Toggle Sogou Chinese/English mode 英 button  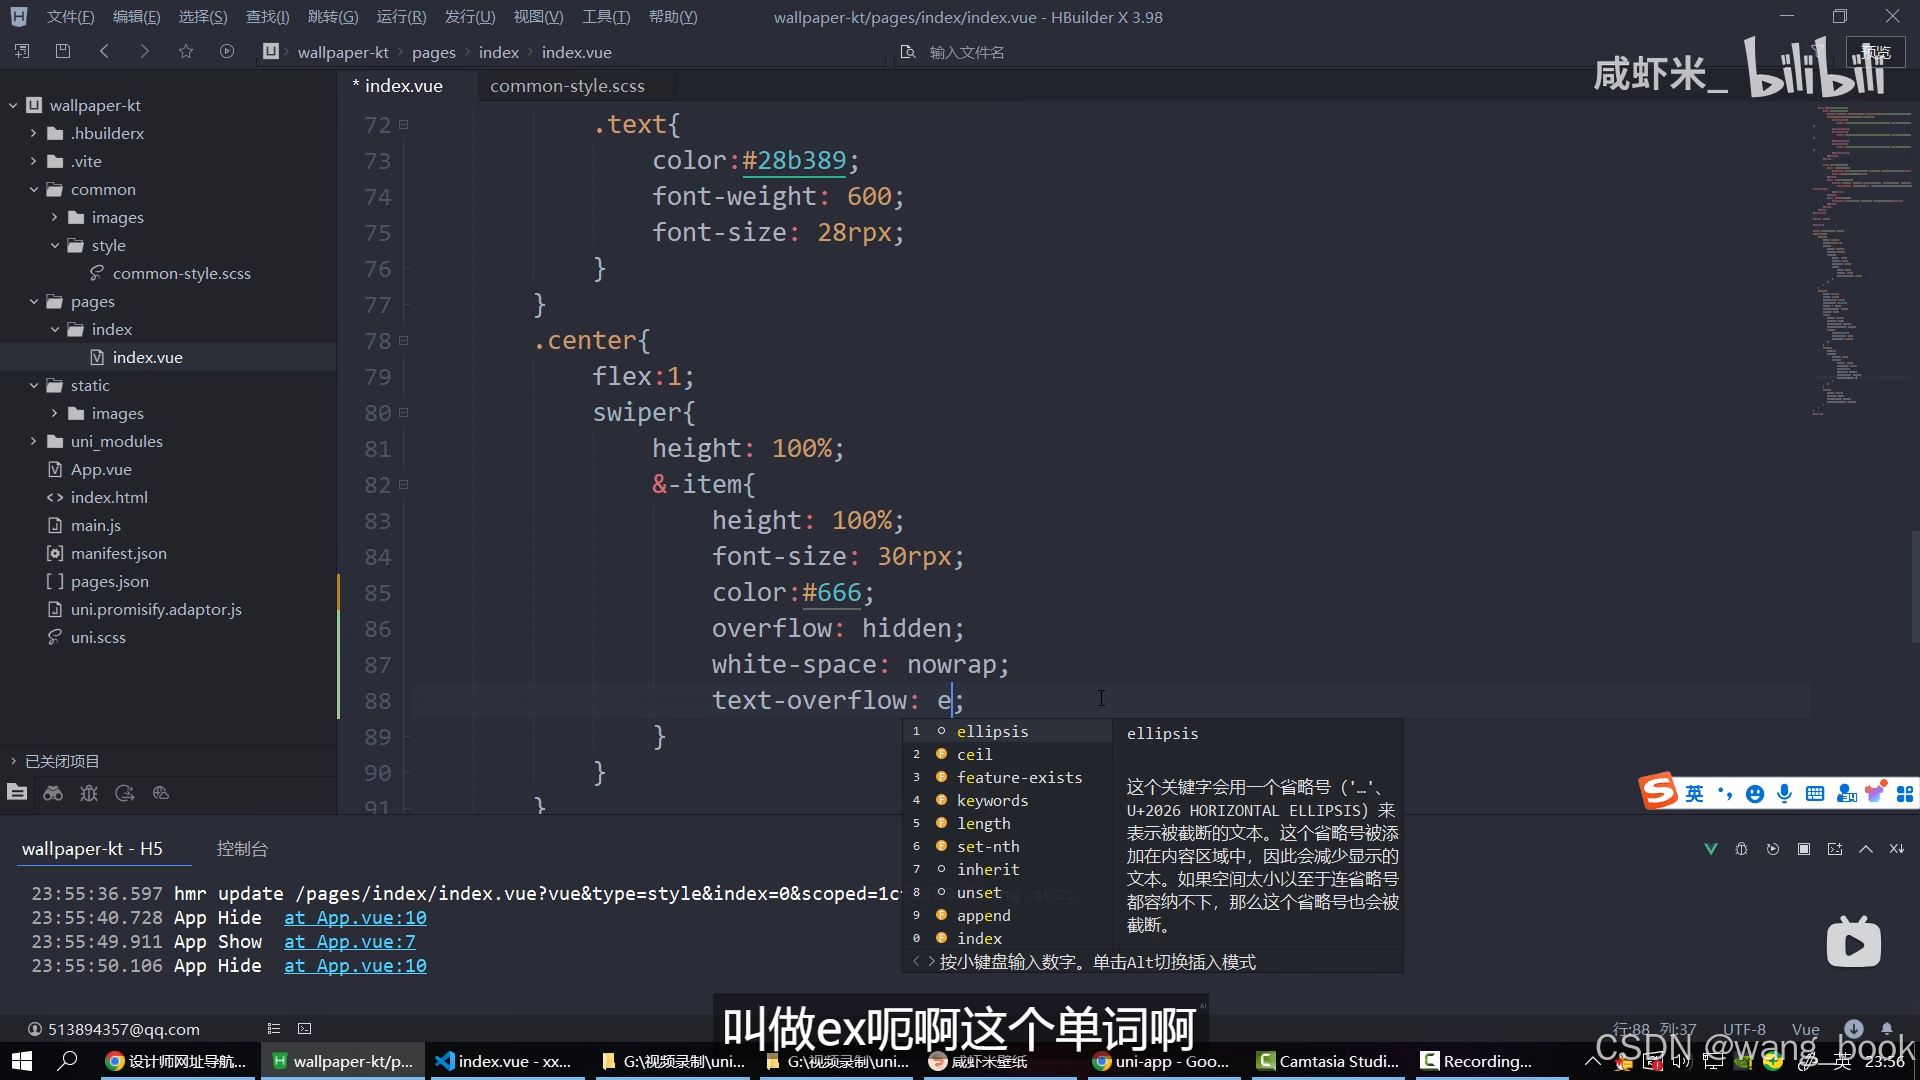1694,794
